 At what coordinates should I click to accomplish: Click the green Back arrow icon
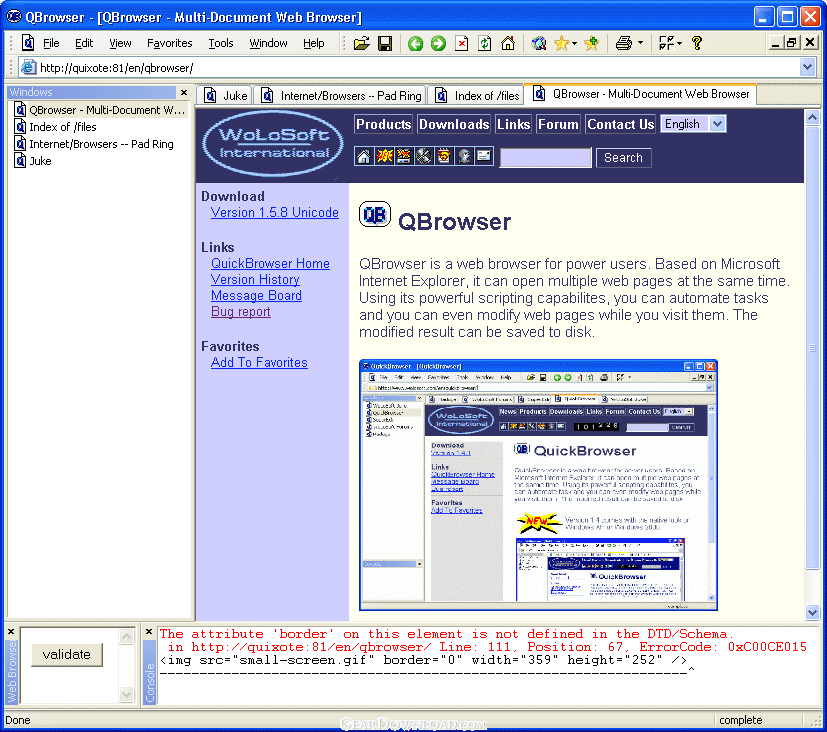[414, 43]
